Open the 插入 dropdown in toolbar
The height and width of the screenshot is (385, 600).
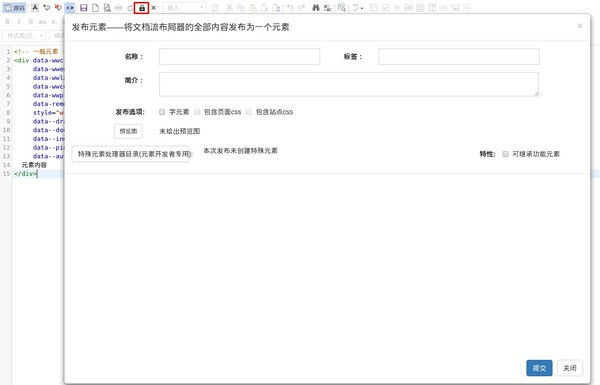tap(184, 8)
